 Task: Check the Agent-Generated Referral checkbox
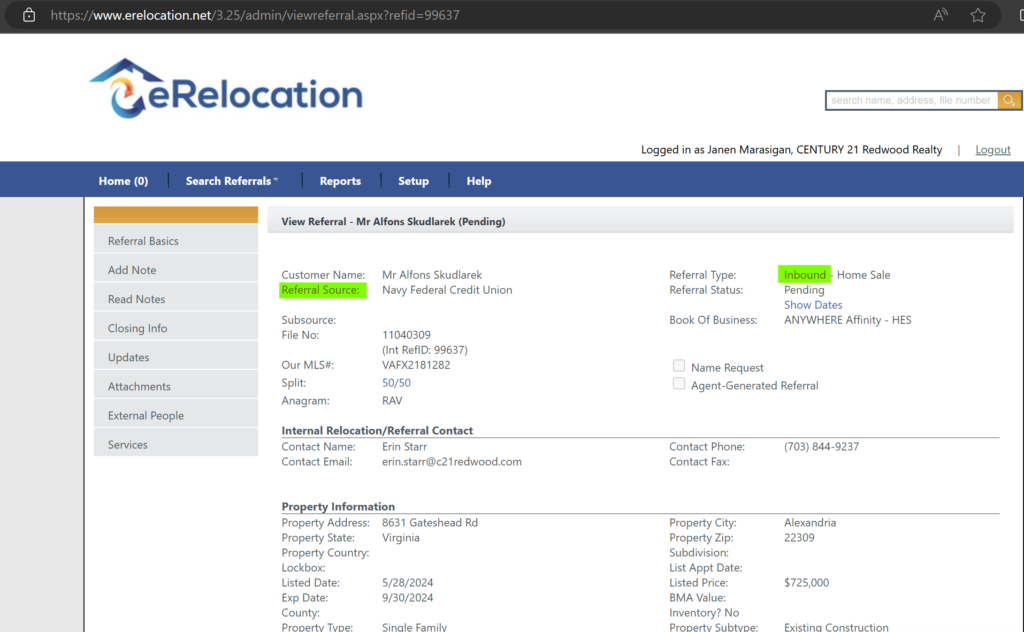point(679,384)
